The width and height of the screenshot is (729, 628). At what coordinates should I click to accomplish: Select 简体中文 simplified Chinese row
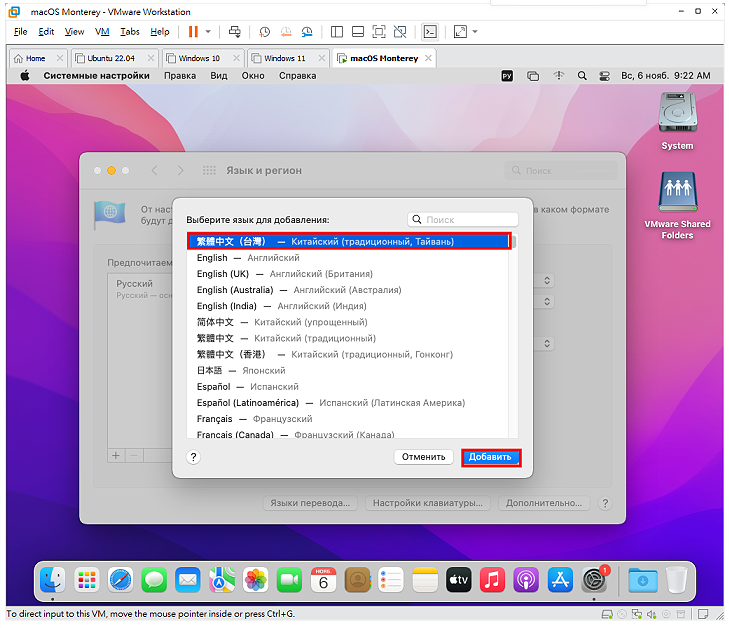[x=348, y=322]
